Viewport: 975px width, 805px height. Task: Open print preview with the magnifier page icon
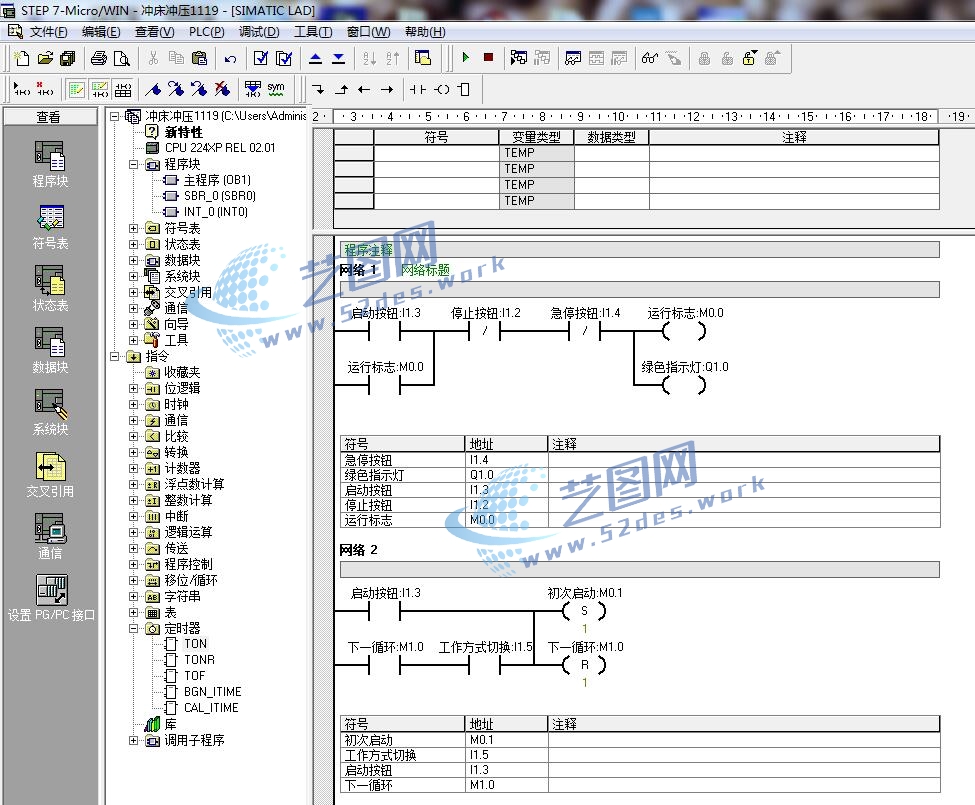[x=122, y=58]
